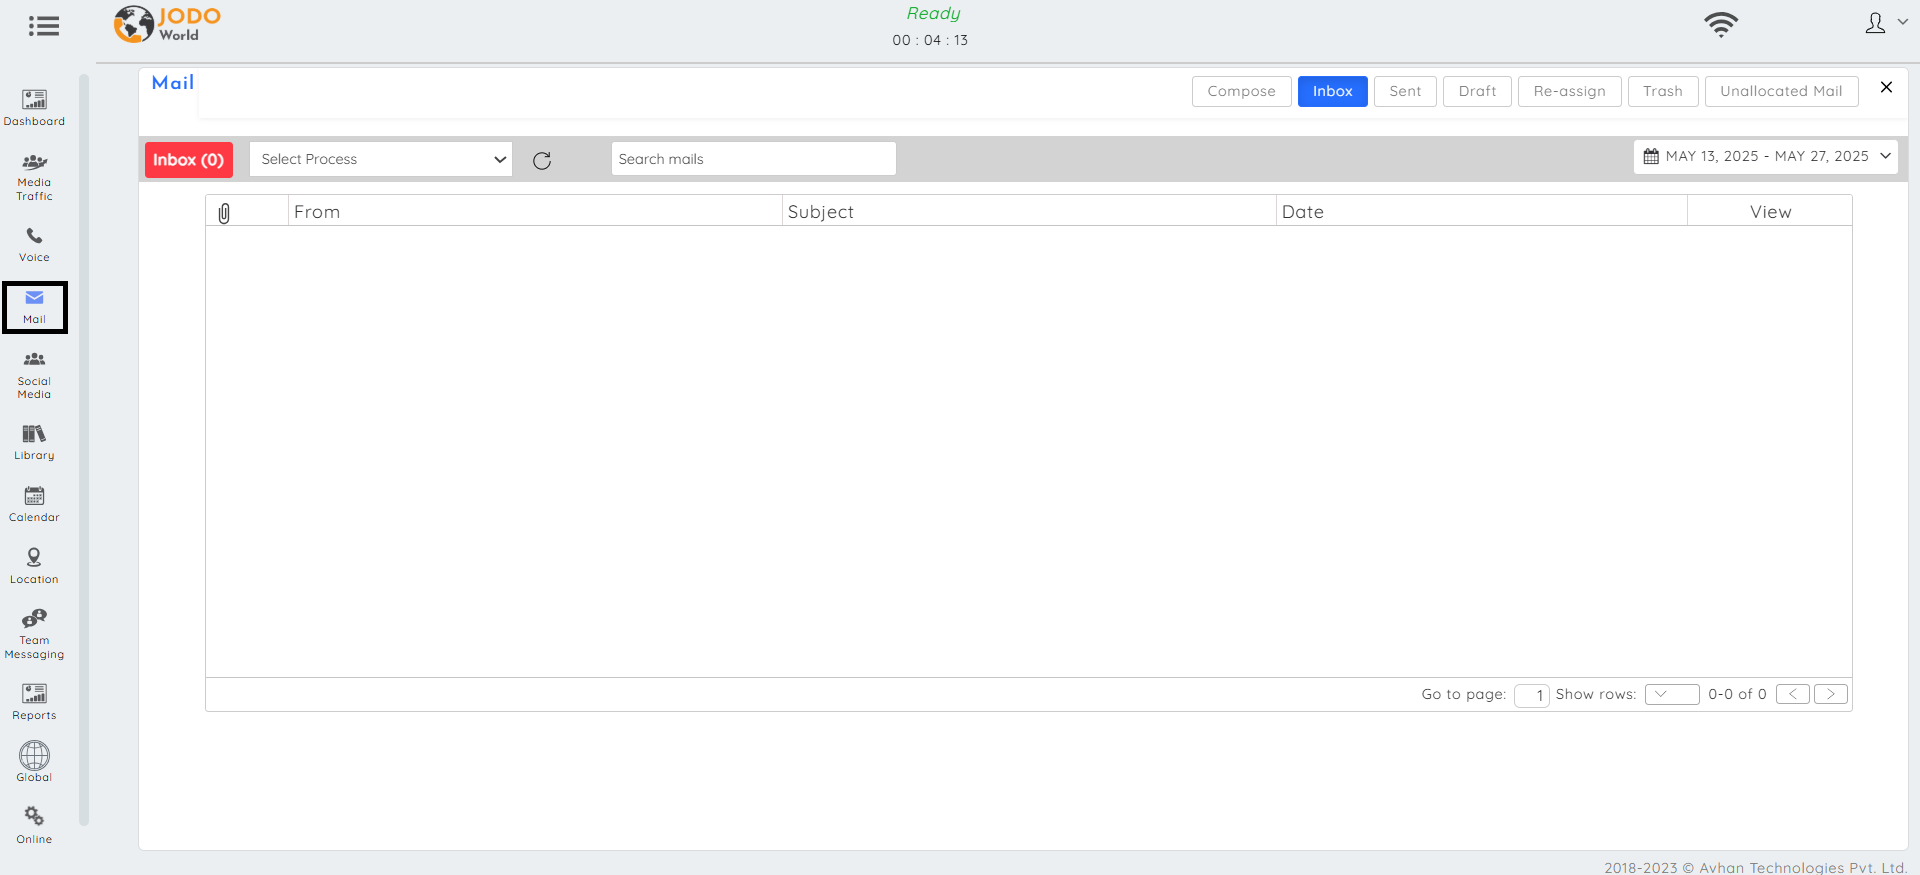Focus the Search mails field
The height and width of the screenshot is (875, 1920).
point(753,159)
